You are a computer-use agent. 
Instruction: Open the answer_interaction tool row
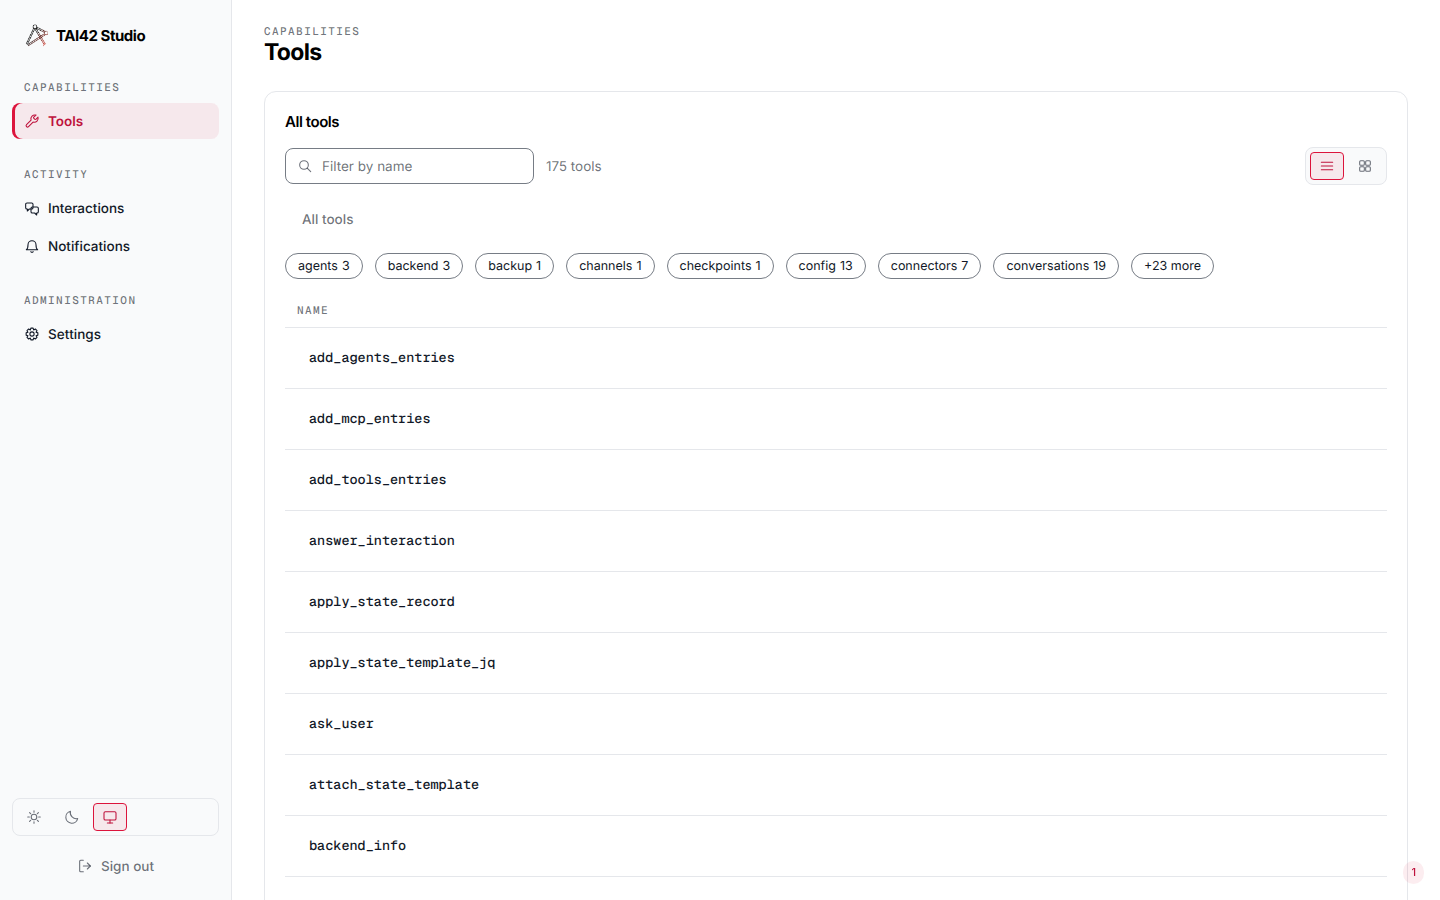[836, 541]
